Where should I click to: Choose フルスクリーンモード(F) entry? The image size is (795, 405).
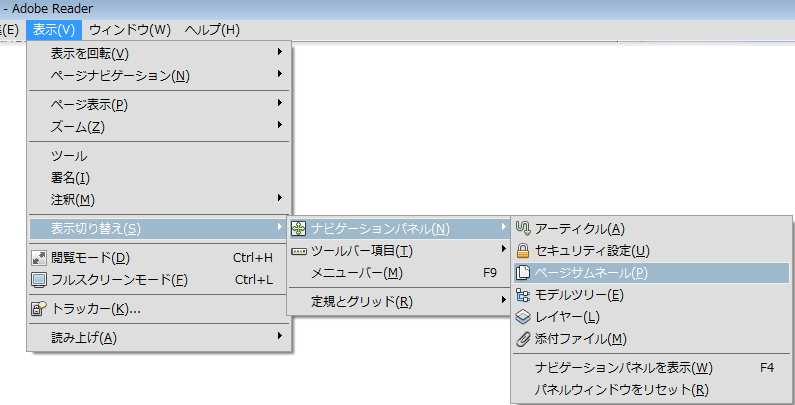coord(159,280)
